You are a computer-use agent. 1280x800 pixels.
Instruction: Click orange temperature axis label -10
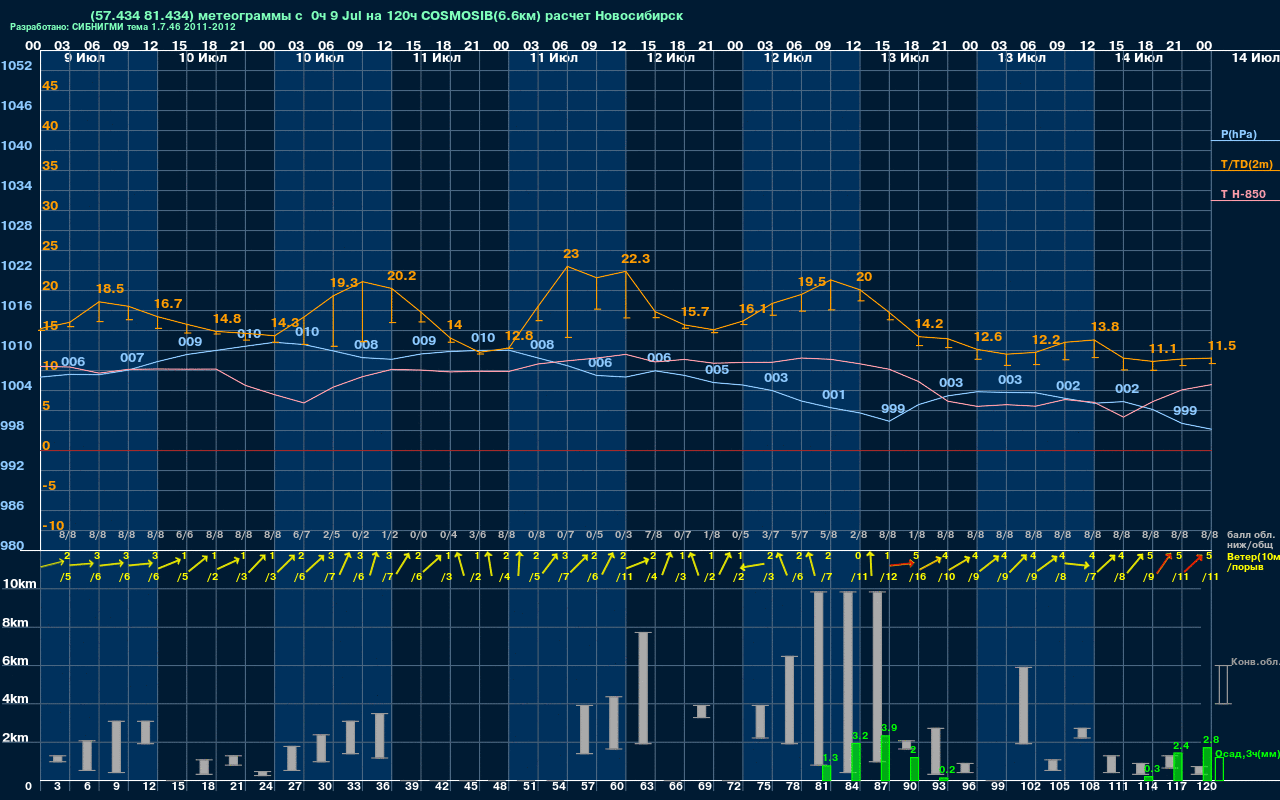53,525
